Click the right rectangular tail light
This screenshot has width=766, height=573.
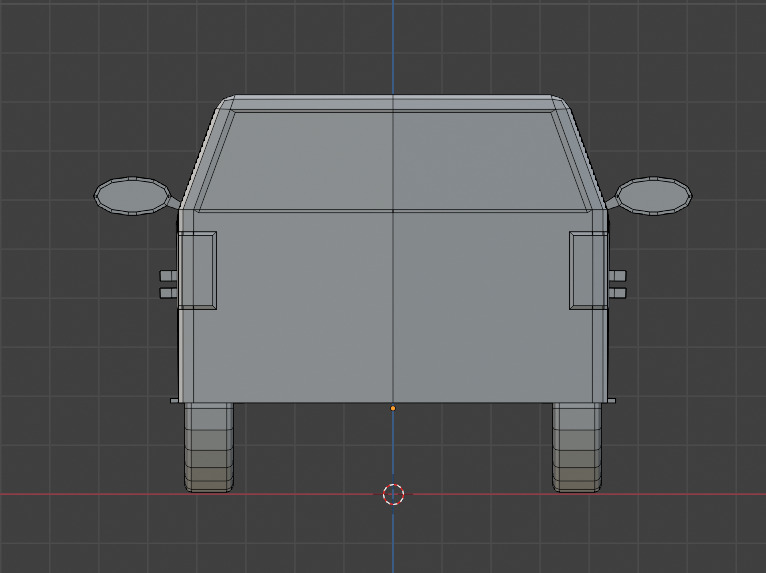click(589, 271)
